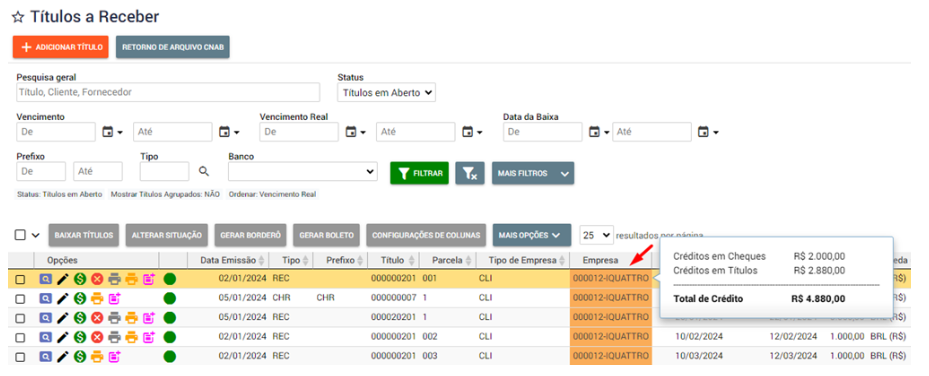Click Gerar Boleto button

pos(326,235)
